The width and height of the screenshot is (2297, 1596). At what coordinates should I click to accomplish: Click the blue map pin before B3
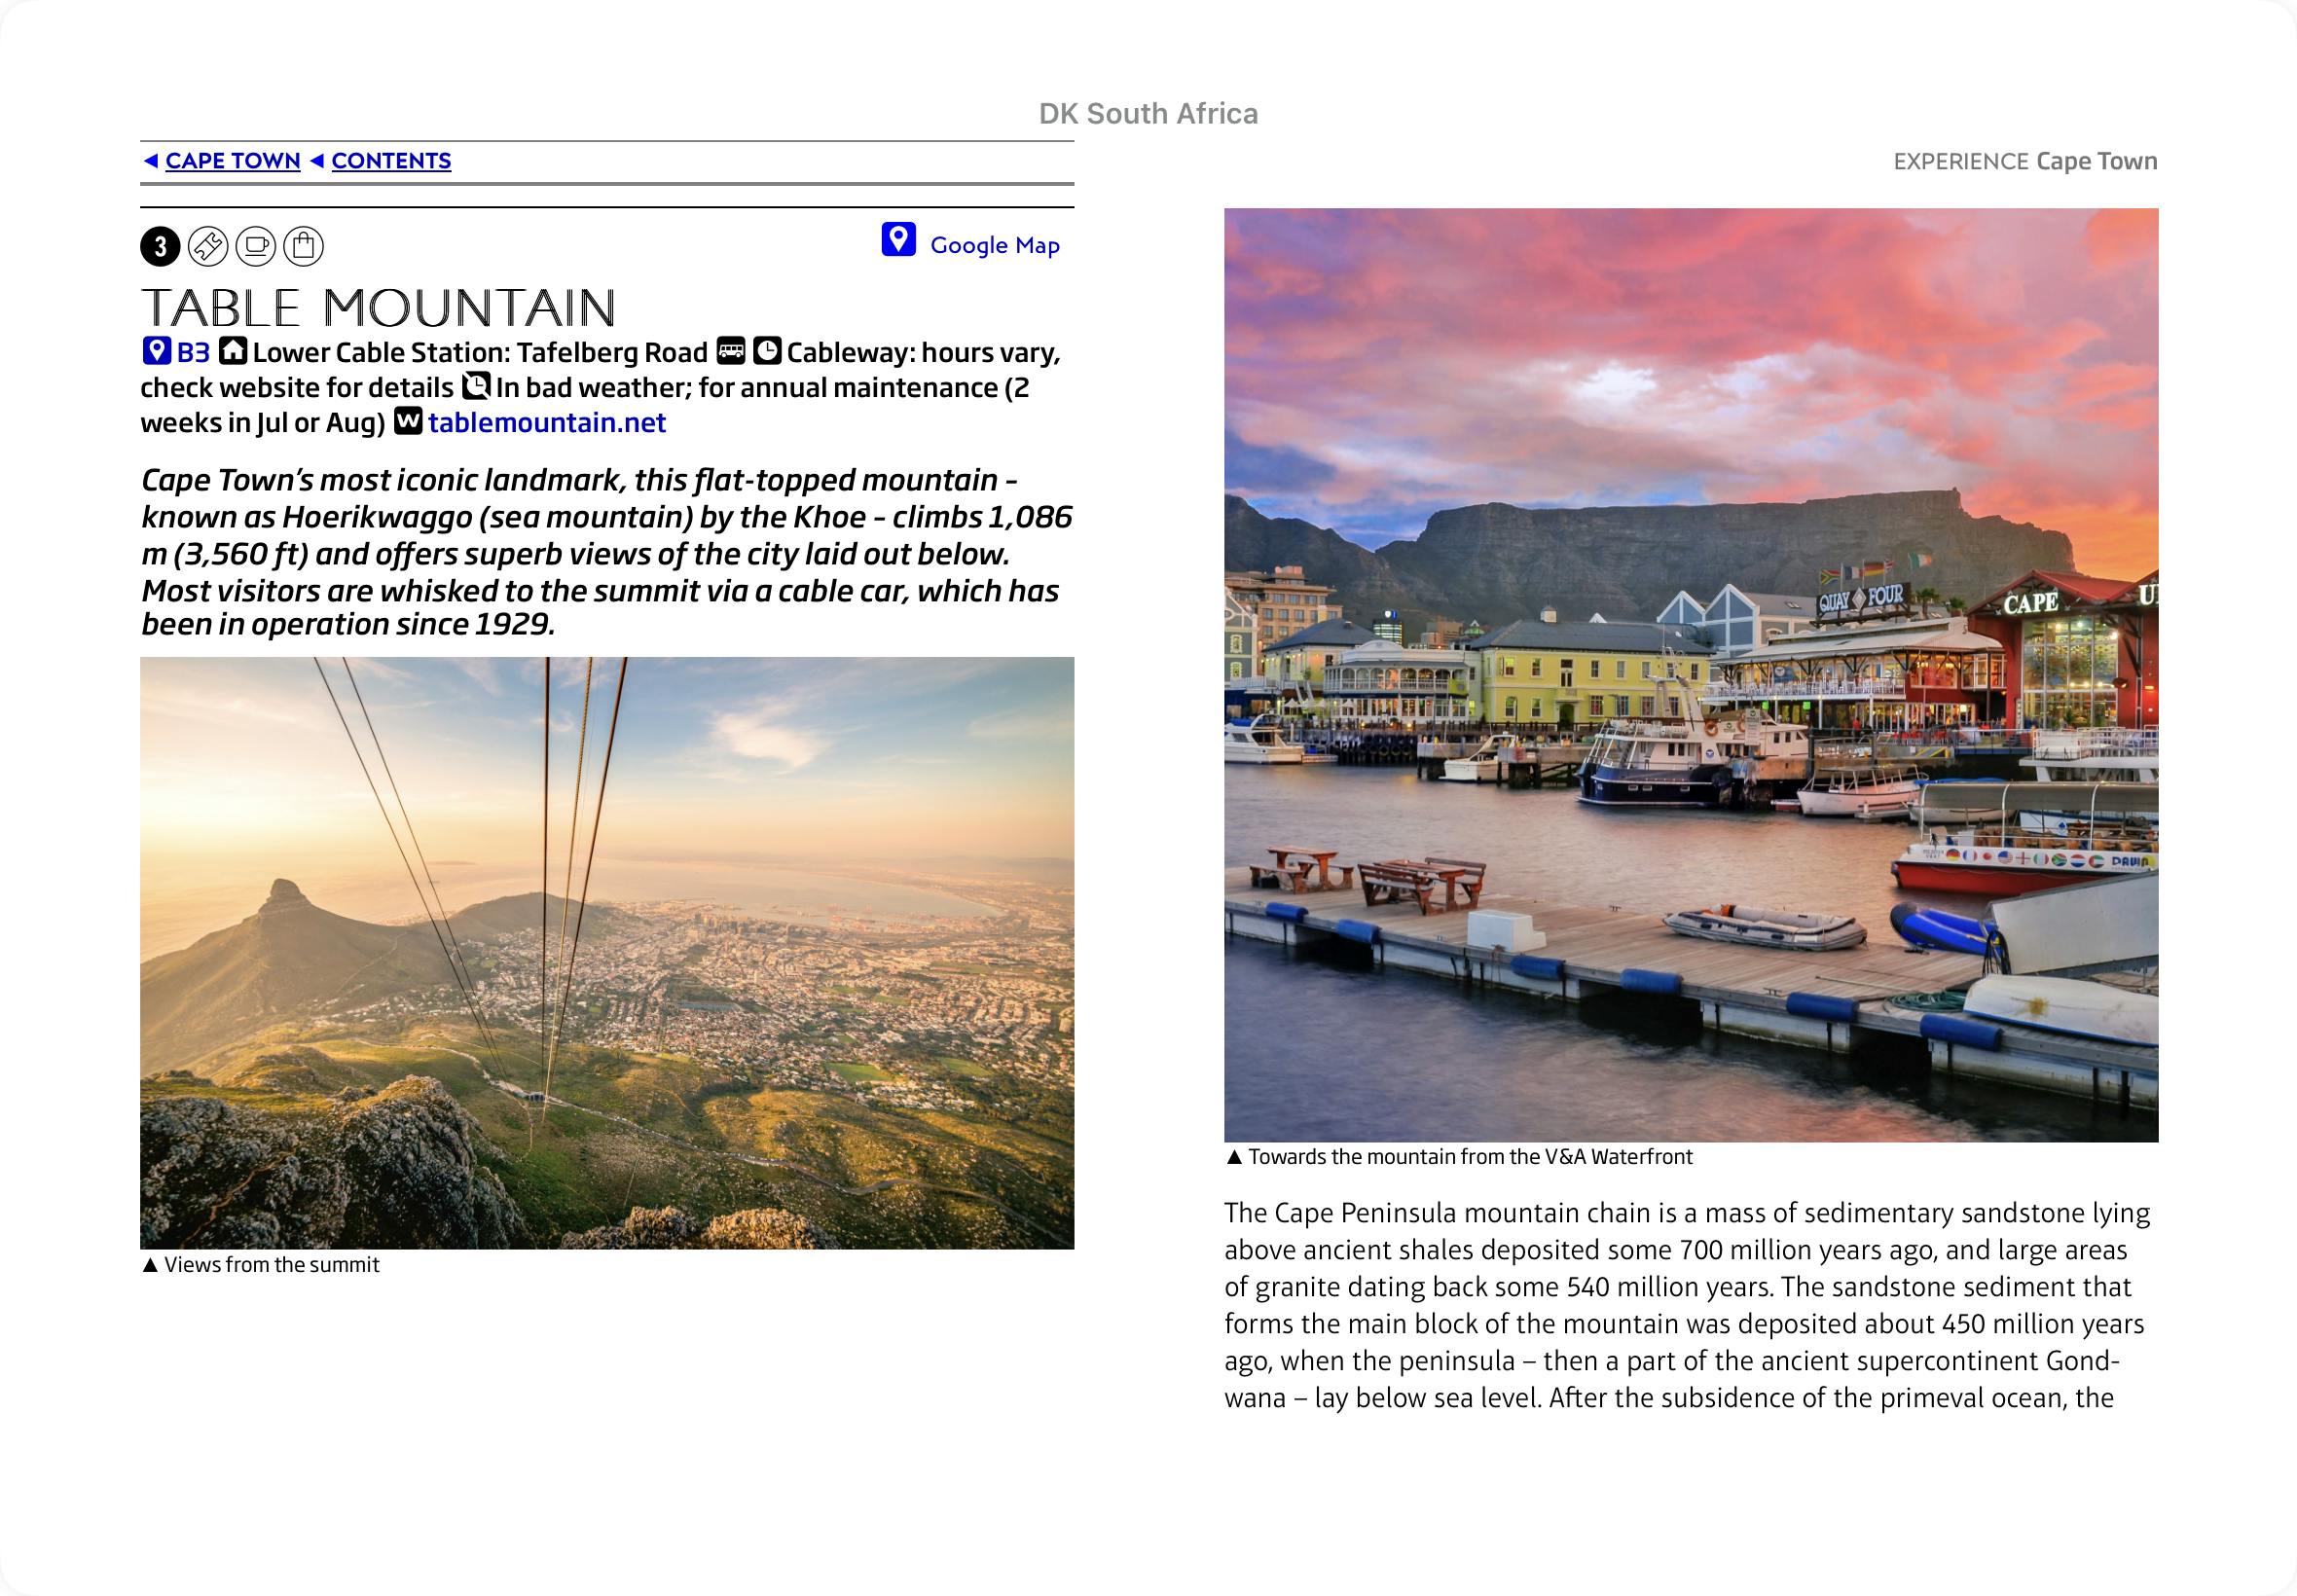(156, 351)
